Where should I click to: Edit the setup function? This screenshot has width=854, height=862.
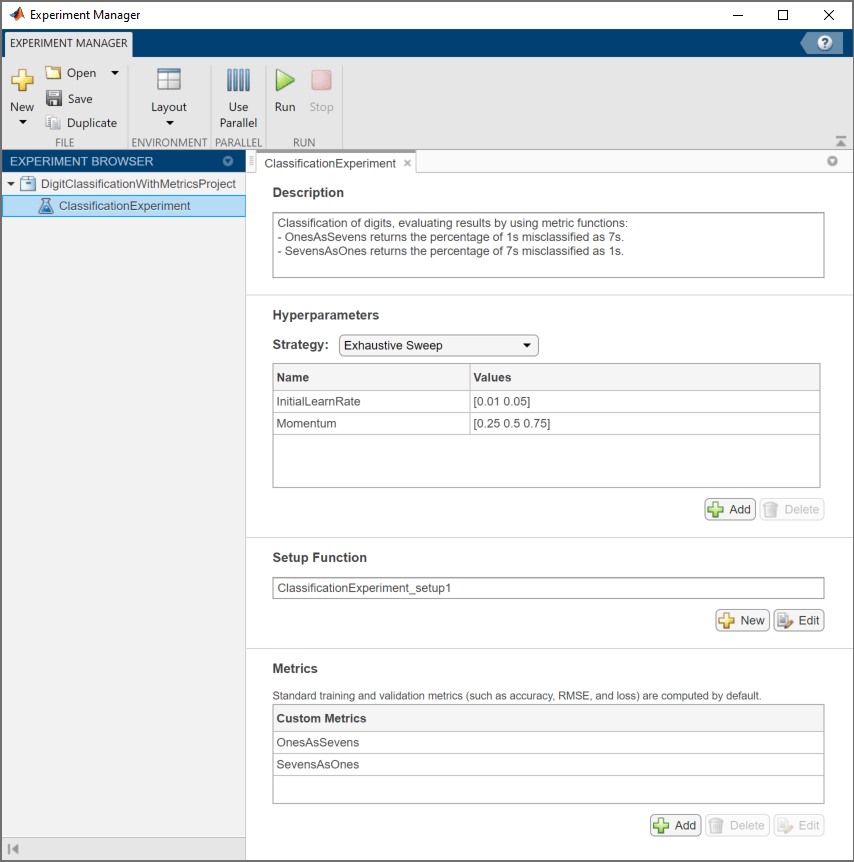(798, 620)
